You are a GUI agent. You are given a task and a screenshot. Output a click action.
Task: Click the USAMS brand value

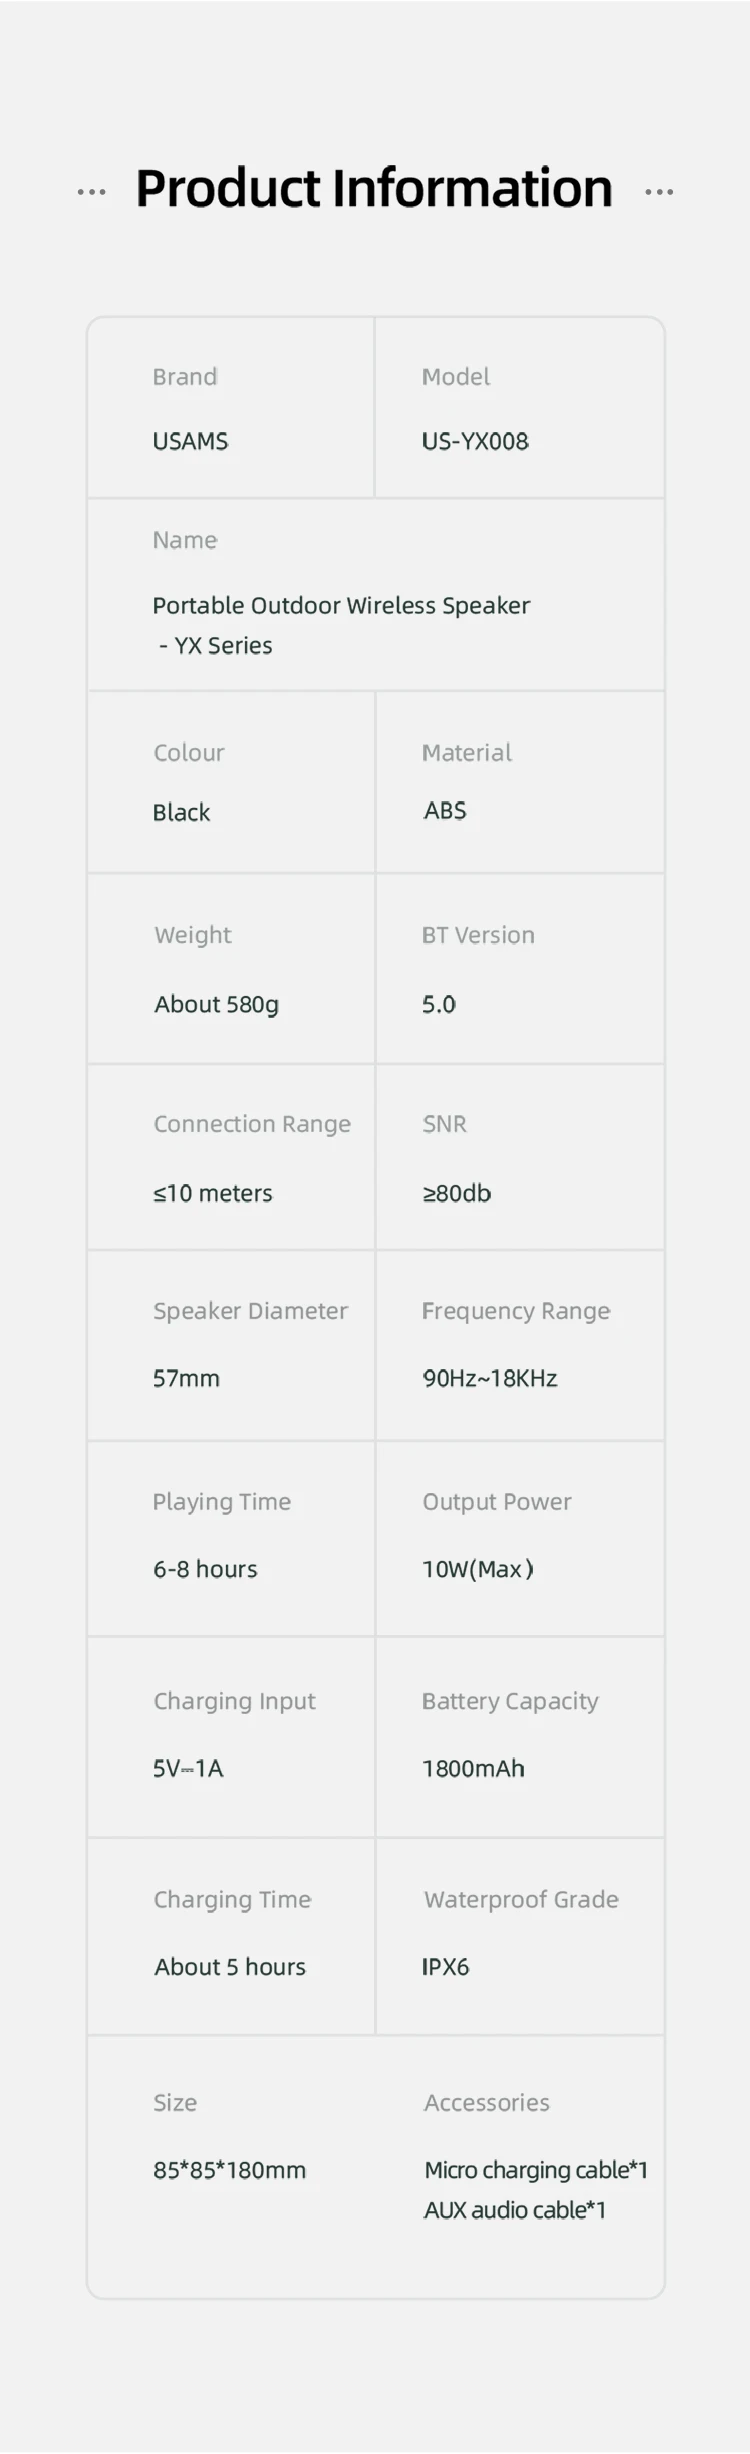(190, 441)
